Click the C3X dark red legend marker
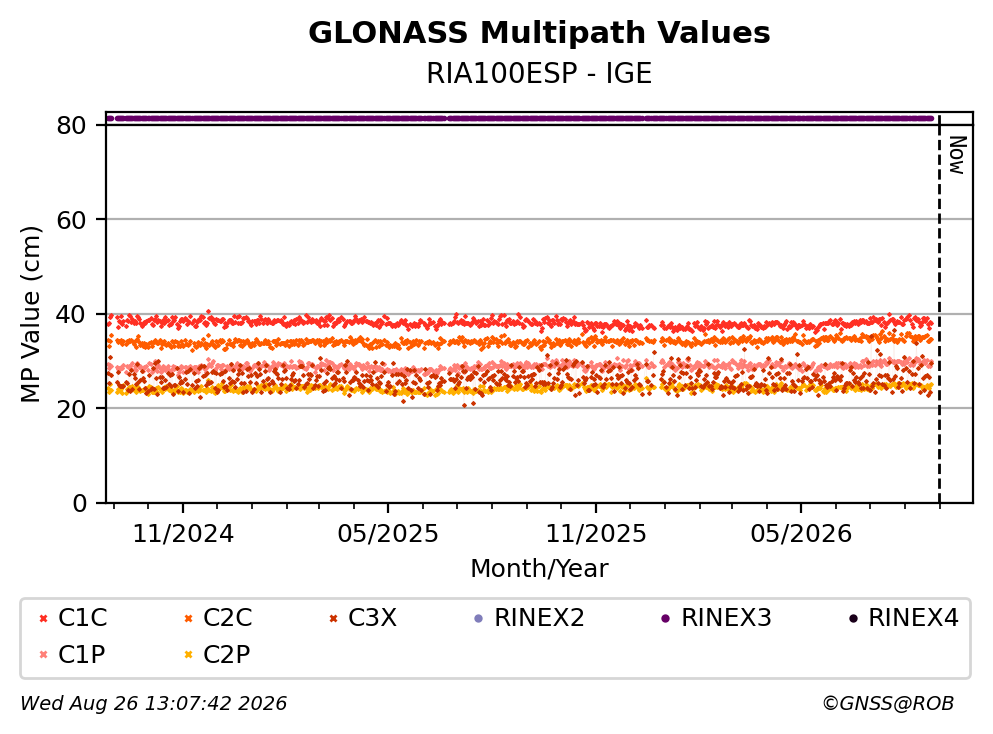 (333, 618)
